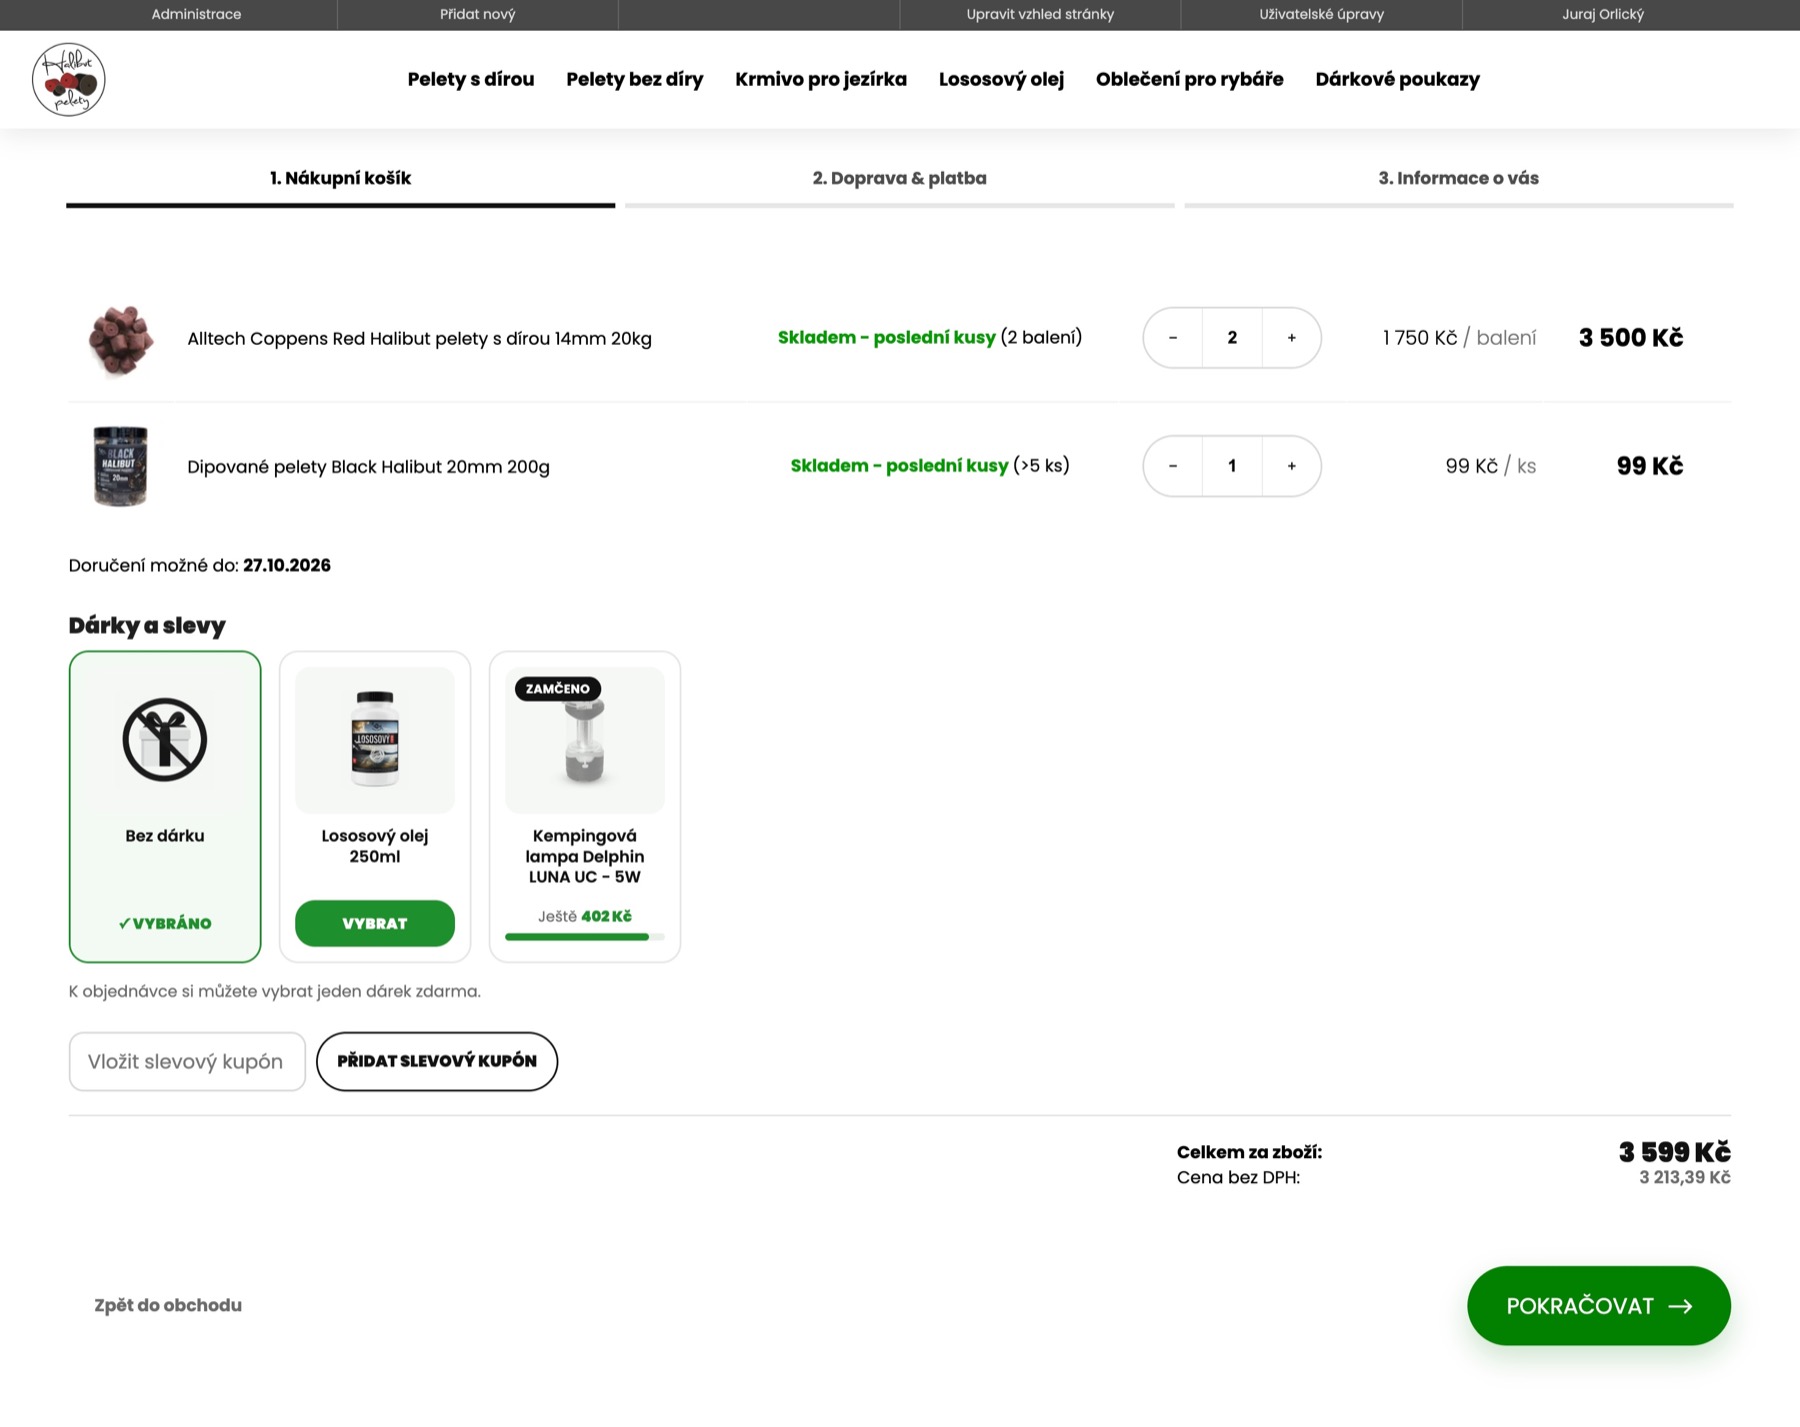This screenshot has width=1800, height=1427.
Task: Click Přidat slevový kupón button
Action: pyautogui.click(x=437, y=1061)
